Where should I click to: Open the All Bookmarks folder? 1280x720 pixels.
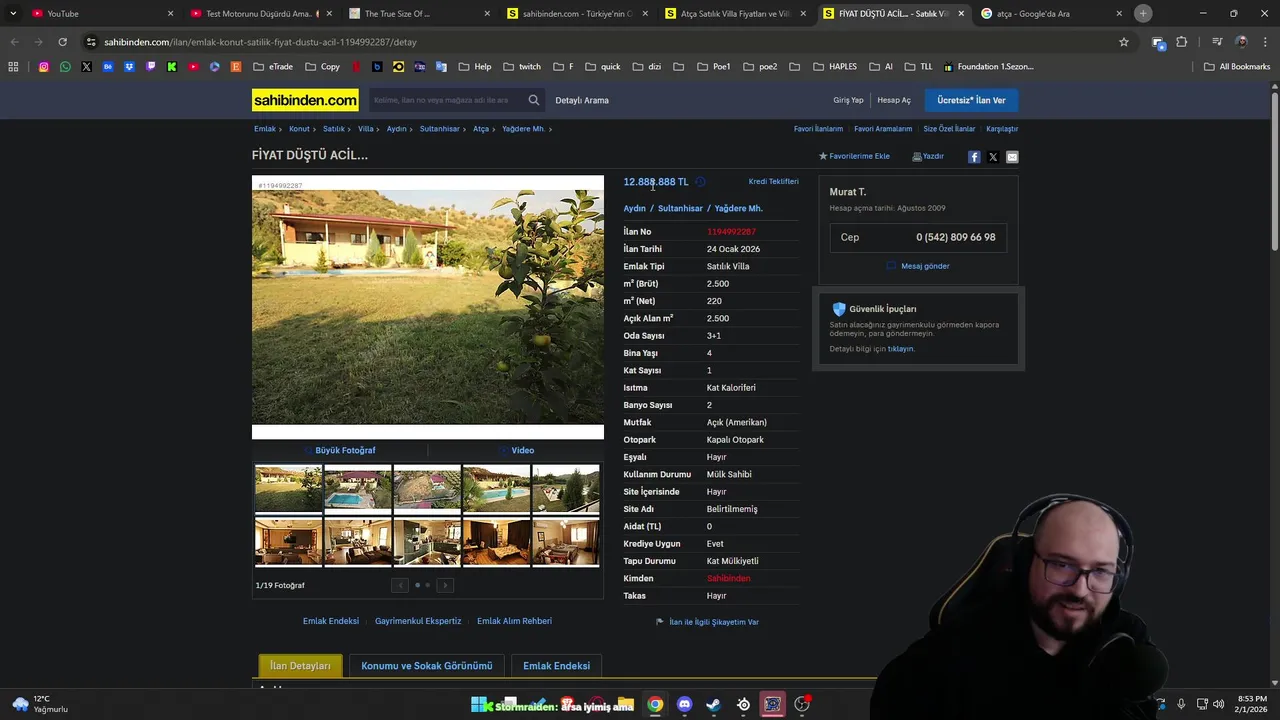click(x=1237, y=67)
